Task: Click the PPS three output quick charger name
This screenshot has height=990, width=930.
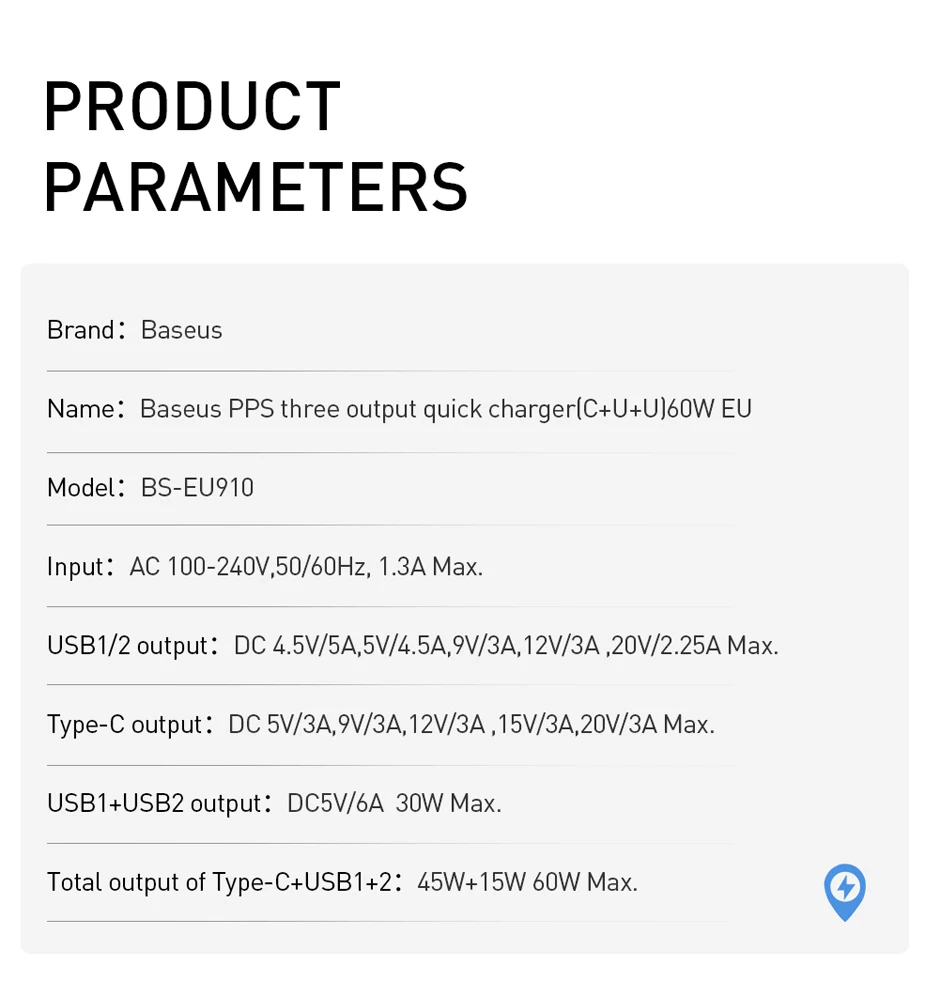Action: point(446,409)
